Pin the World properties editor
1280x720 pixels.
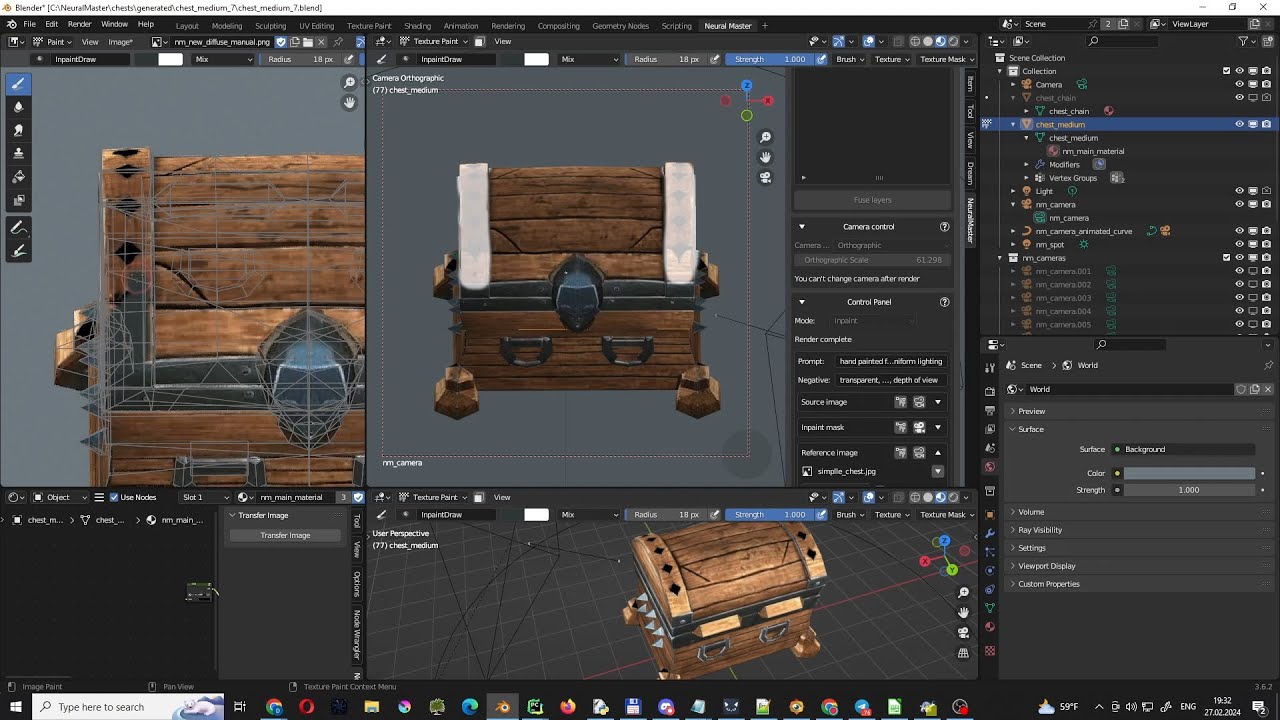pos(1268,366)
